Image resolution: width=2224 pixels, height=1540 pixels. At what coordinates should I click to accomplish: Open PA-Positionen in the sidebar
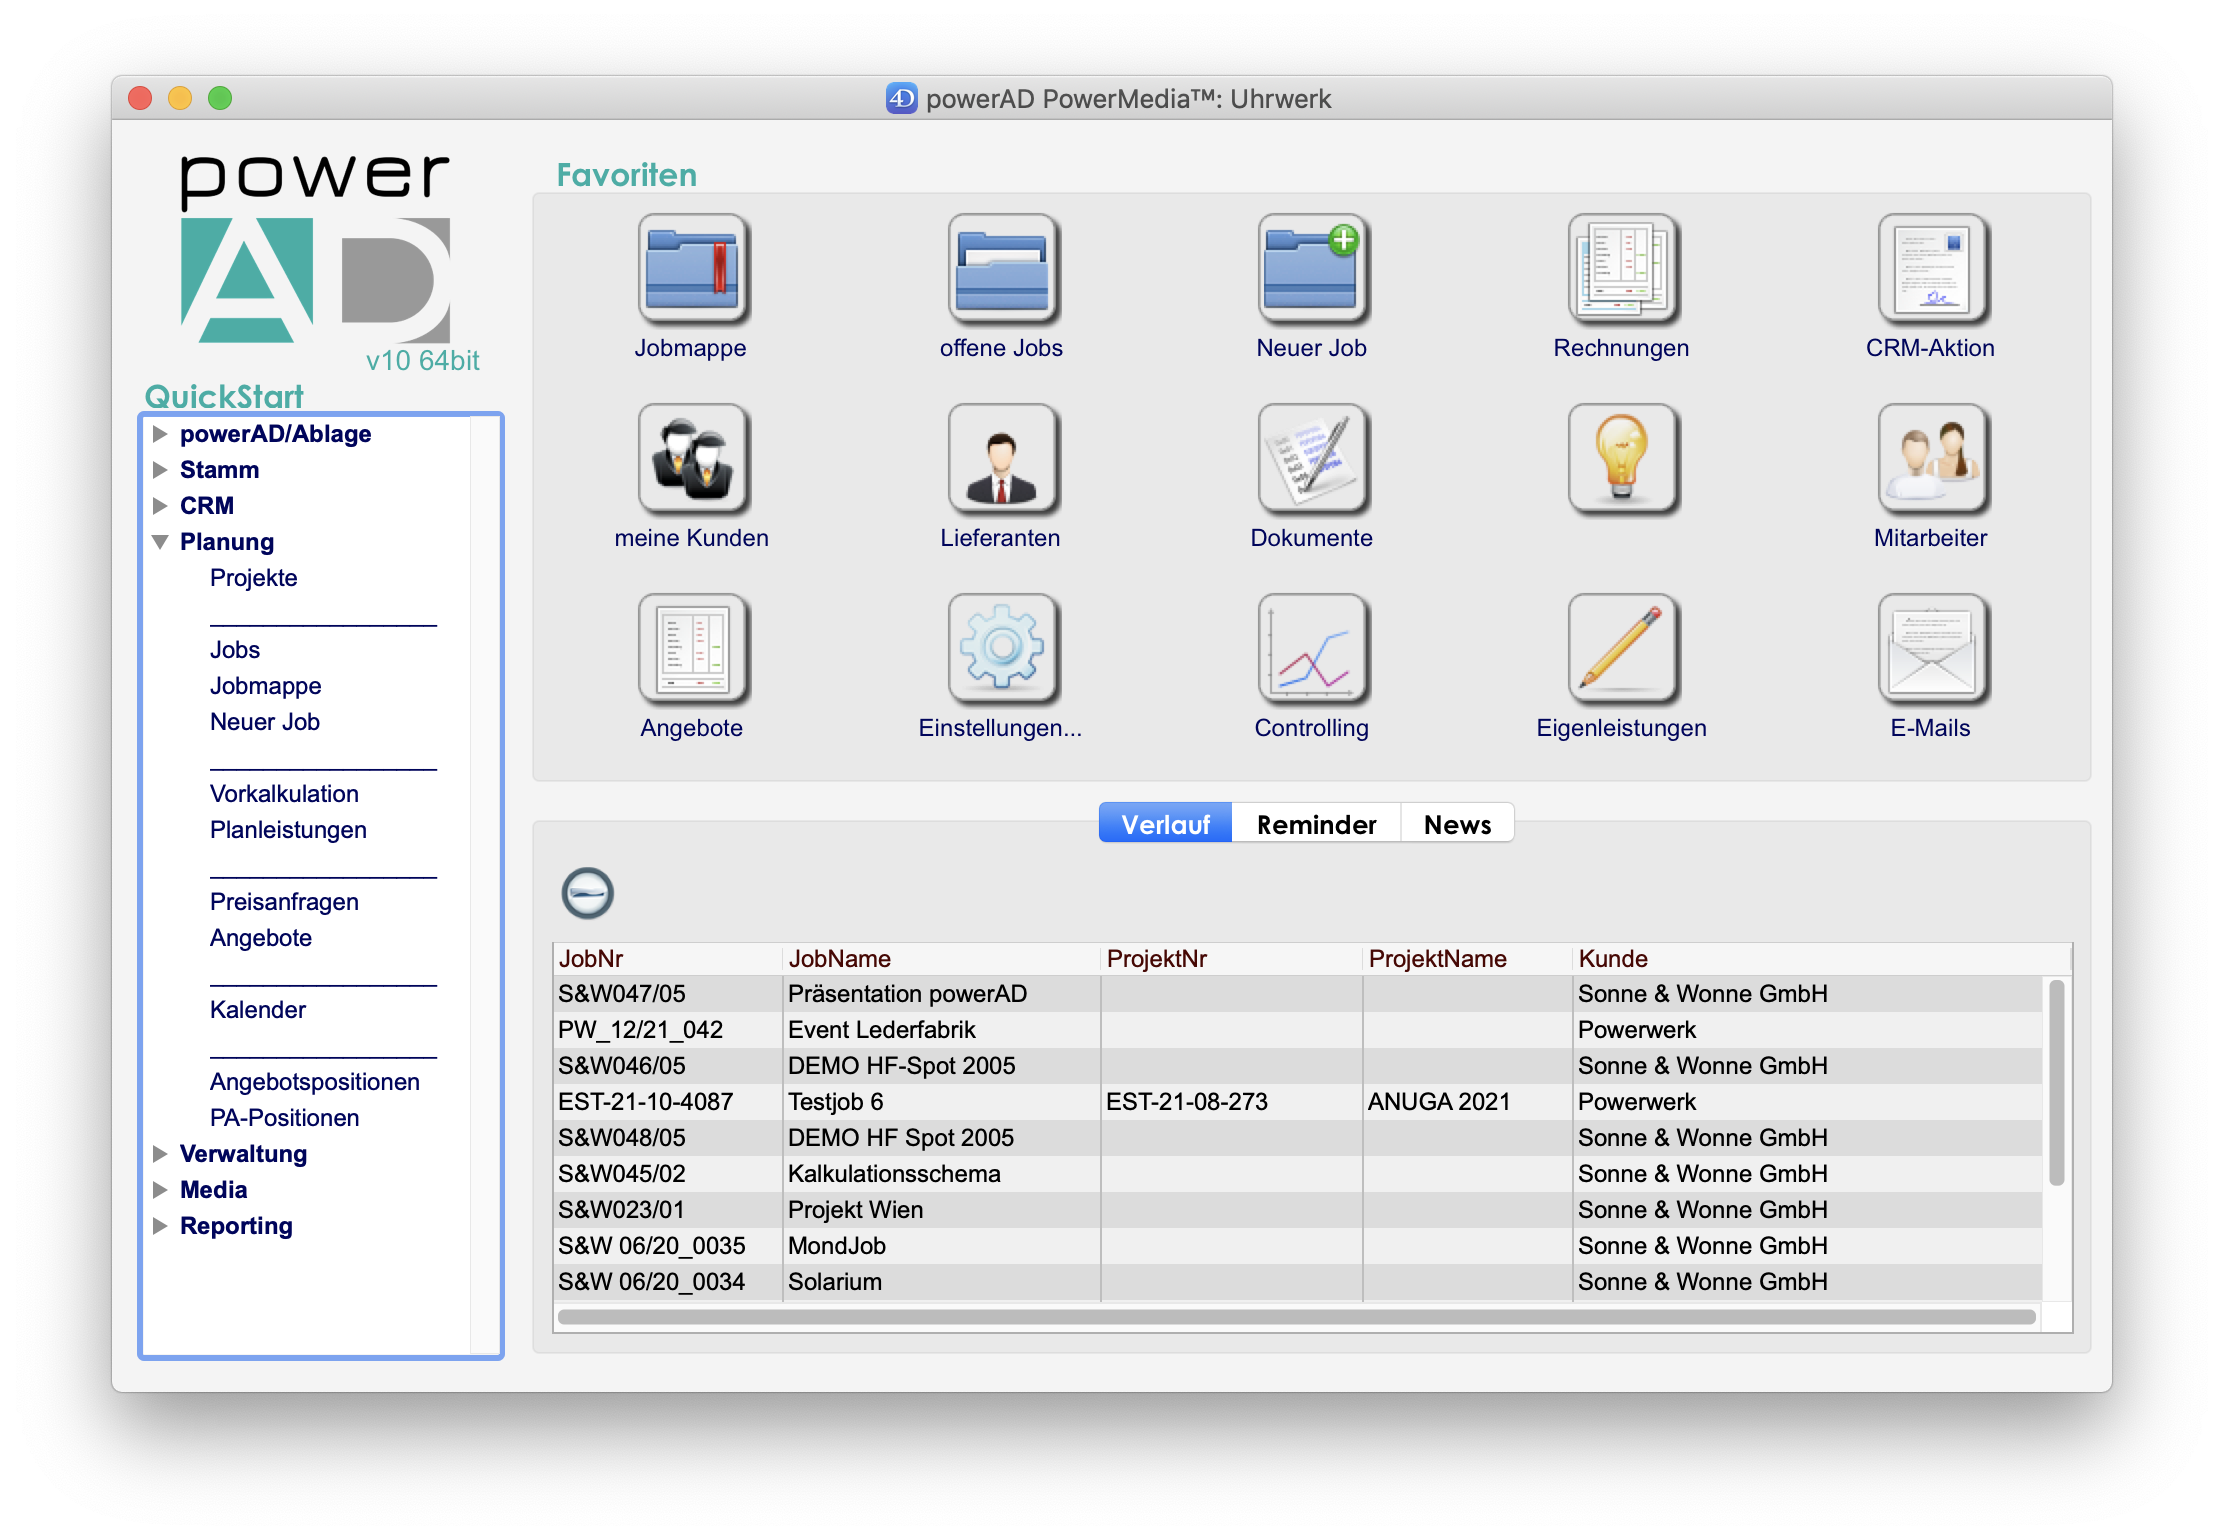point(284,1118)
